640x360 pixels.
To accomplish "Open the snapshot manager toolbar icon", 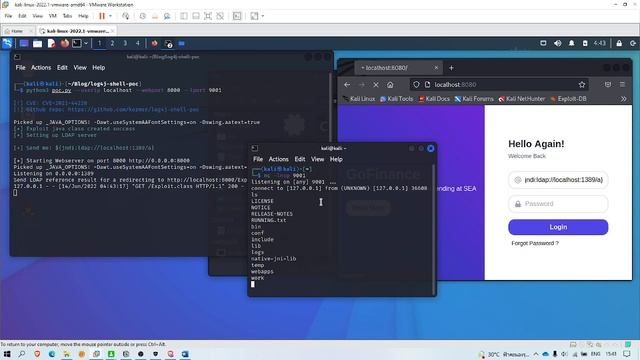I will tap(167, 16).
